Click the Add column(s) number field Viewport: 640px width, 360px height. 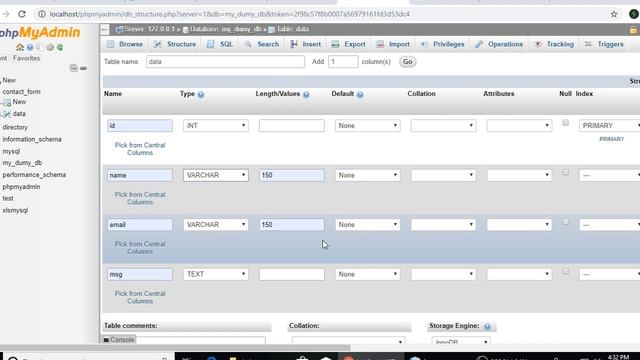click(x=343, y=62)
